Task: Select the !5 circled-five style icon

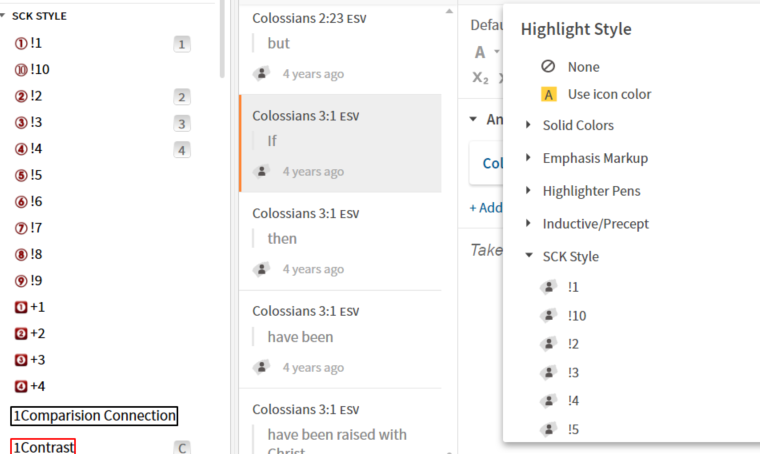Action: (x=21, y=175)
